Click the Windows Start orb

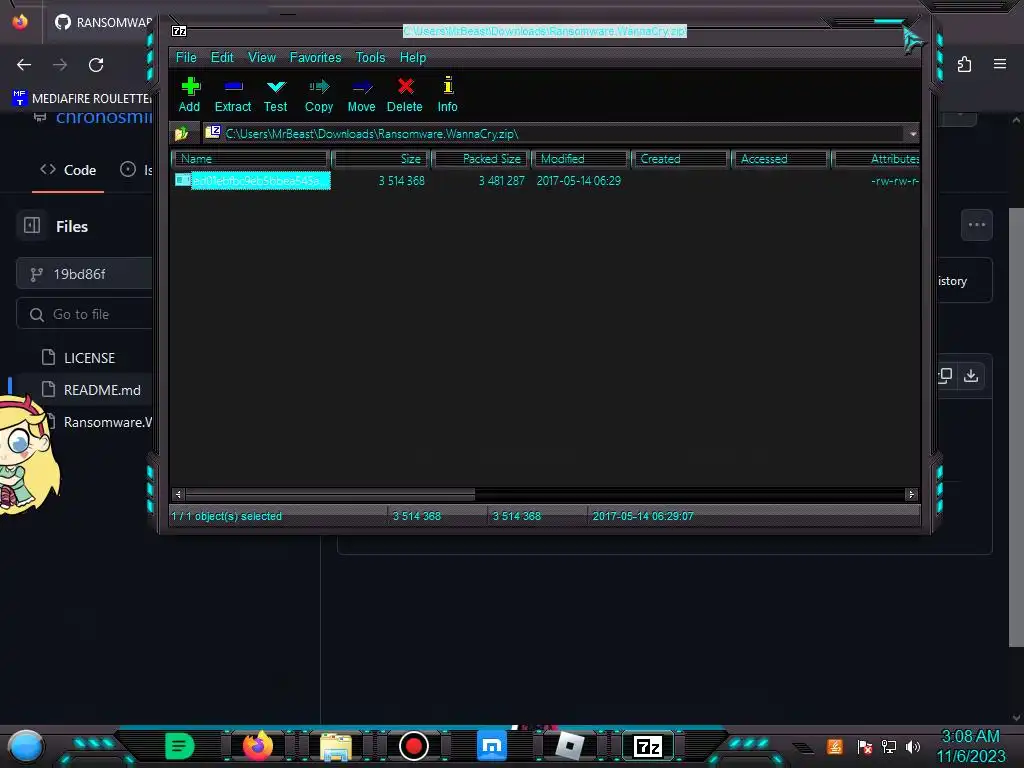coord(25,746)
